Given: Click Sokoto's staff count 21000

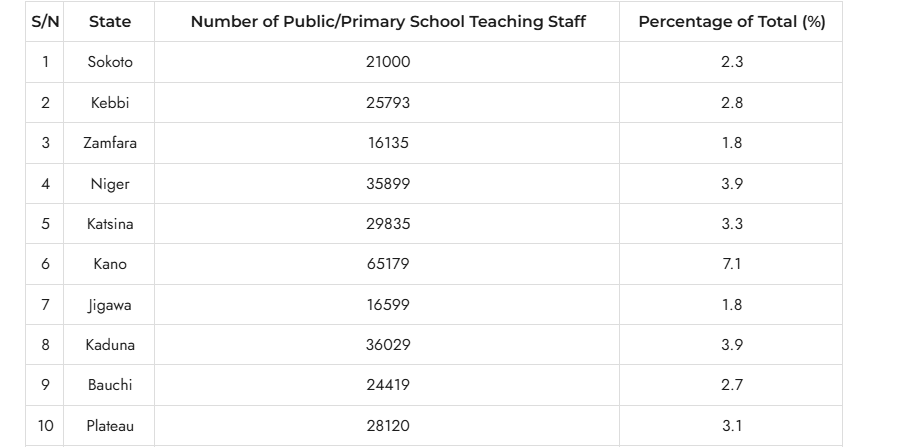Looking at the screenshot, I should 388,62.
